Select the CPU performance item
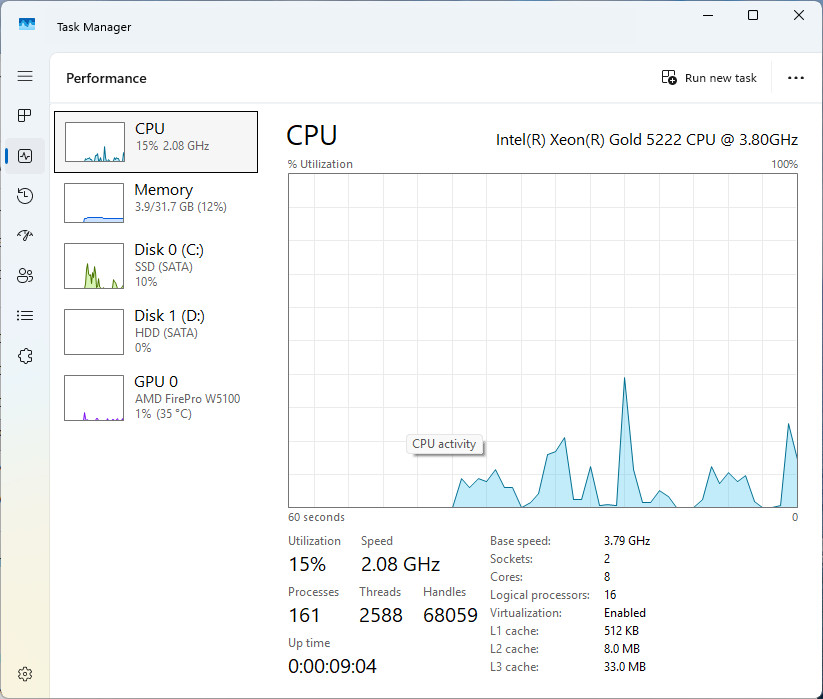The height and width of the screenshot is (699, 823). (x=156, y=142)
